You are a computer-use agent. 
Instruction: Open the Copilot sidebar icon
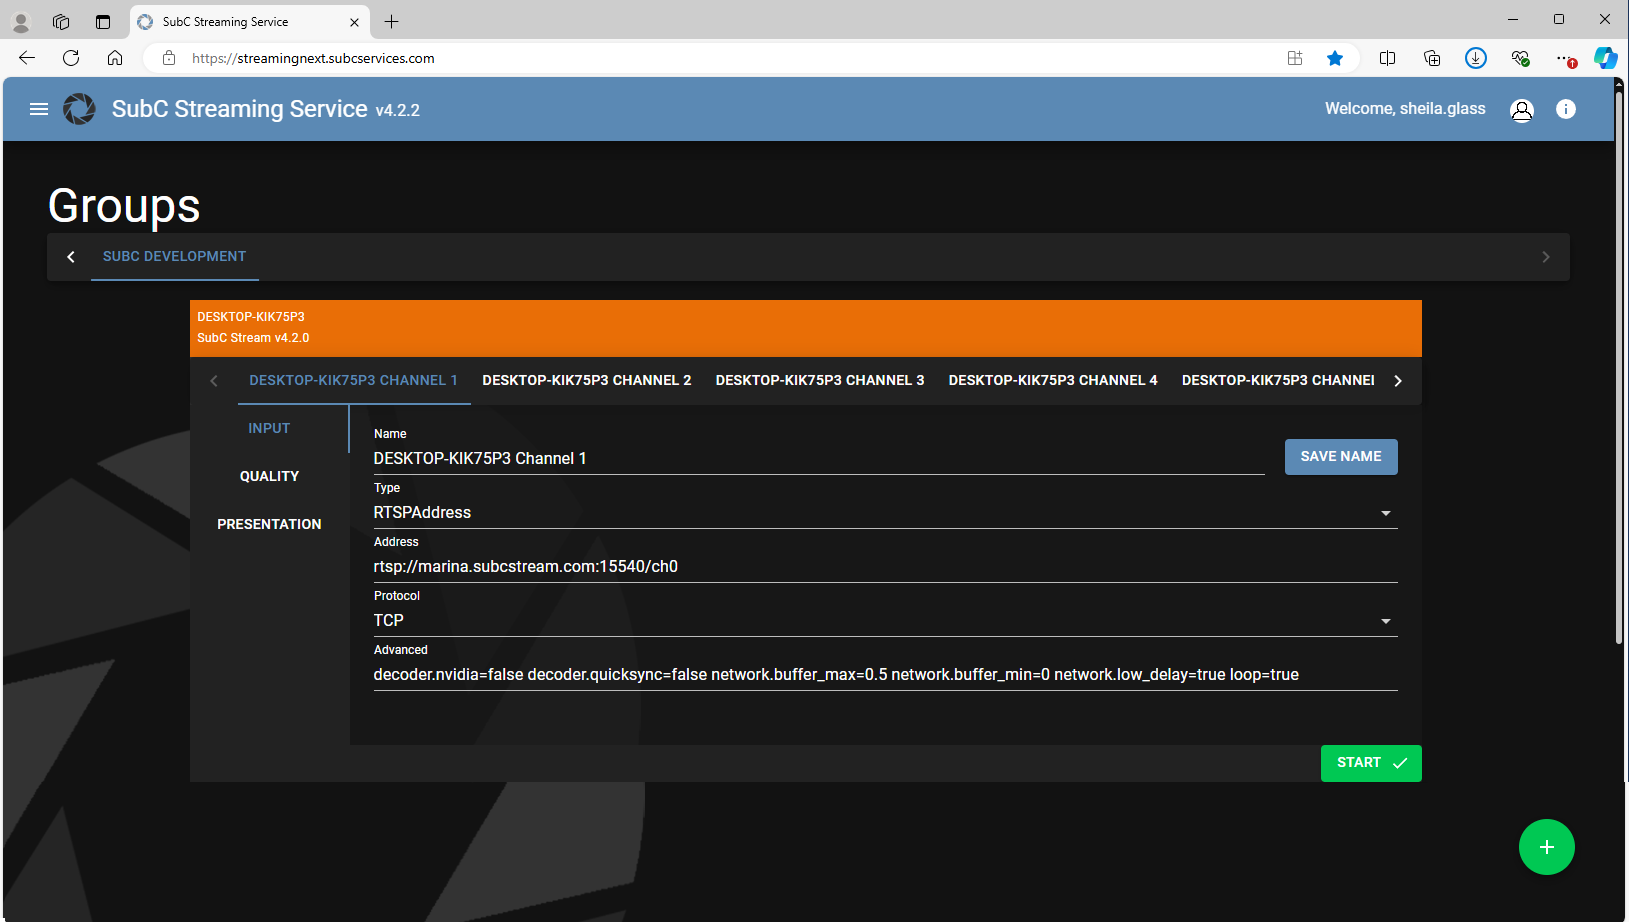tap(1606, 58)
